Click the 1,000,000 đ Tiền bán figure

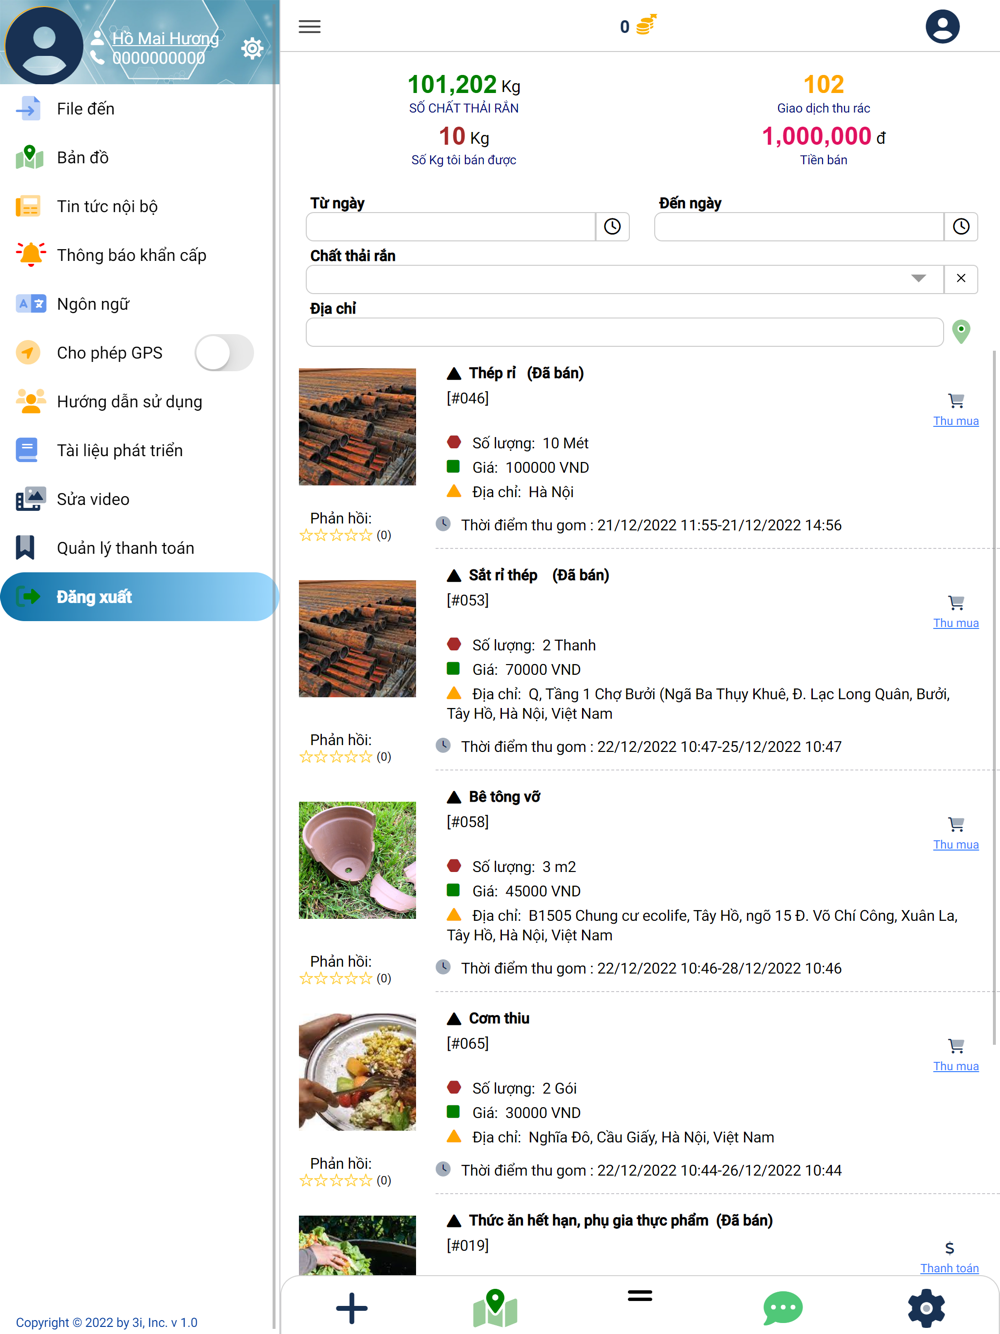point(824,137)
